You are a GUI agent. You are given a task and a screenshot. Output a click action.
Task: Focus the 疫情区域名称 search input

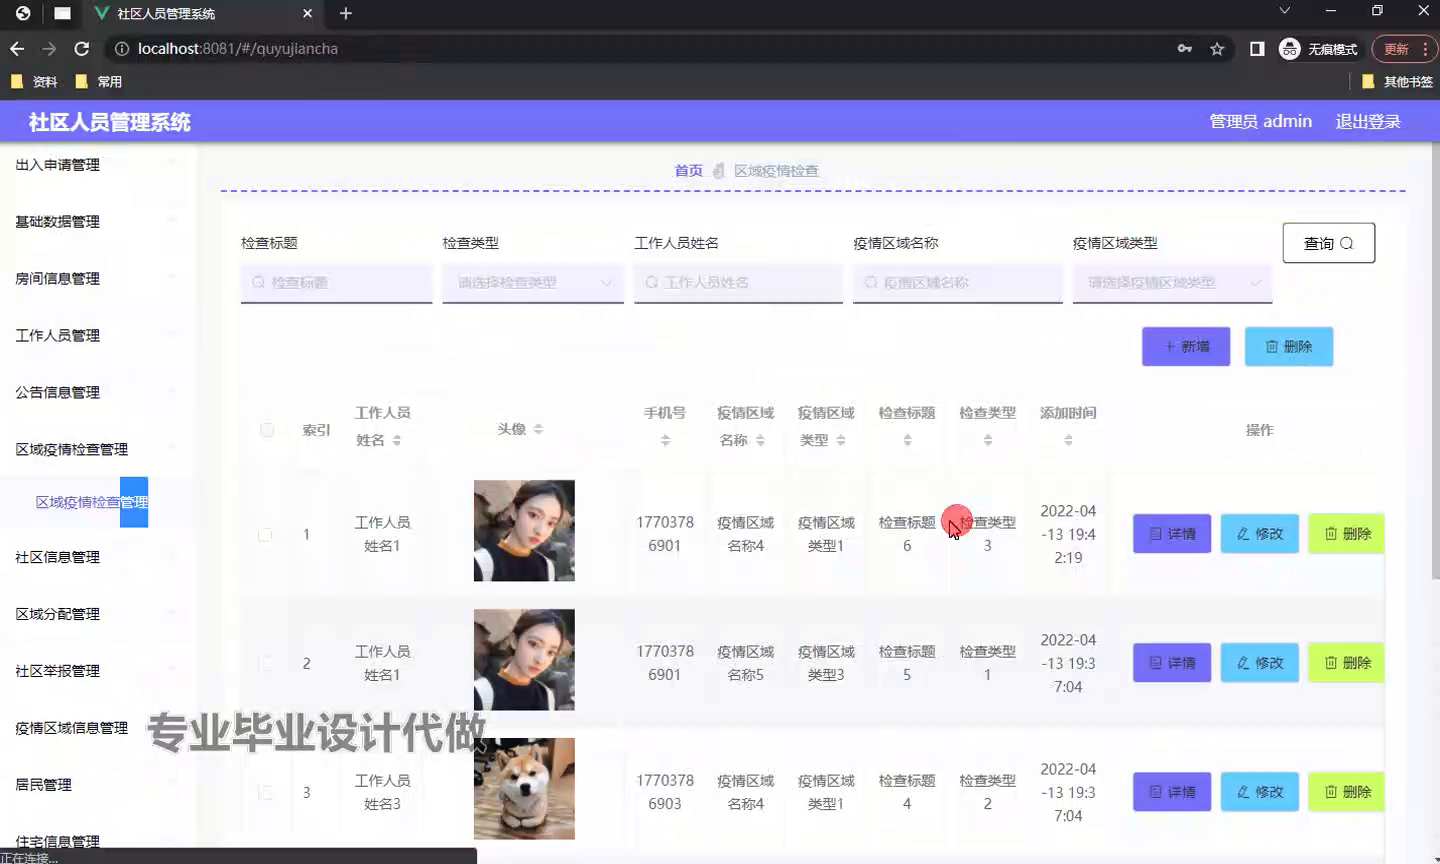pyautogui.click(x=958, y=283)
